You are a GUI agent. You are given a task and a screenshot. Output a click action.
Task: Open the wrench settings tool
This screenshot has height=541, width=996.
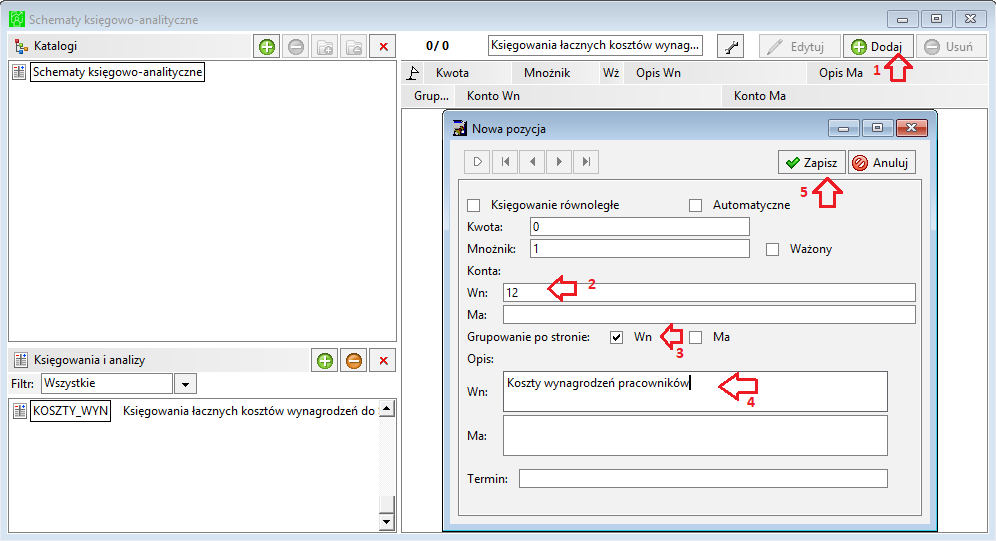click(x=731, y=46)
